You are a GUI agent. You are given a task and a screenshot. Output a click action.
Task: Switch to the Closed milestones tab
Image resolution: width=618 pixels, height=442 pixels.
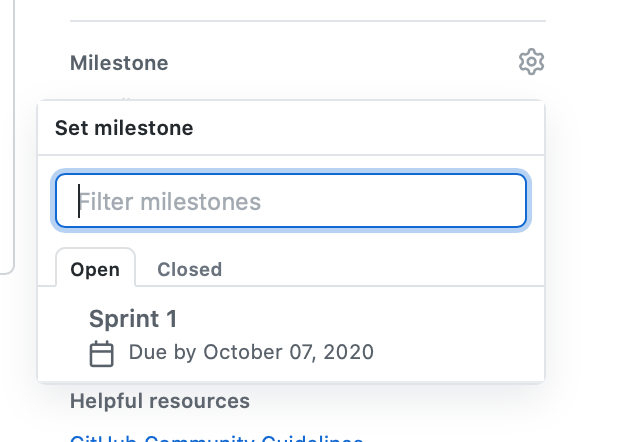click(190, 270)
